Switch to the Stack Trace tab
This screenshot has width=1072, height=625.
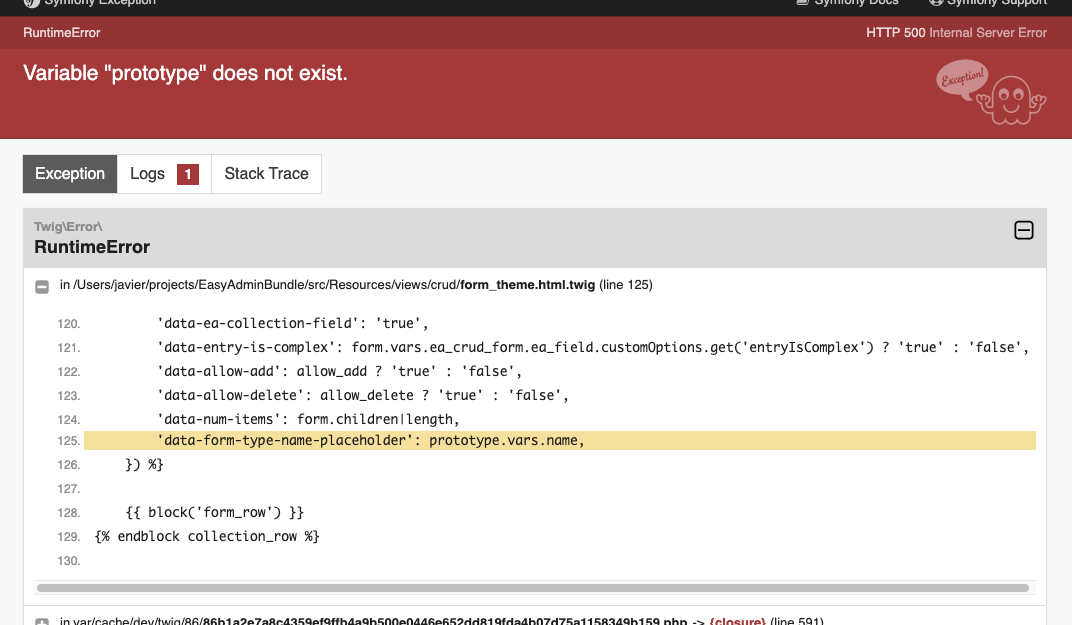pos(266,173)
